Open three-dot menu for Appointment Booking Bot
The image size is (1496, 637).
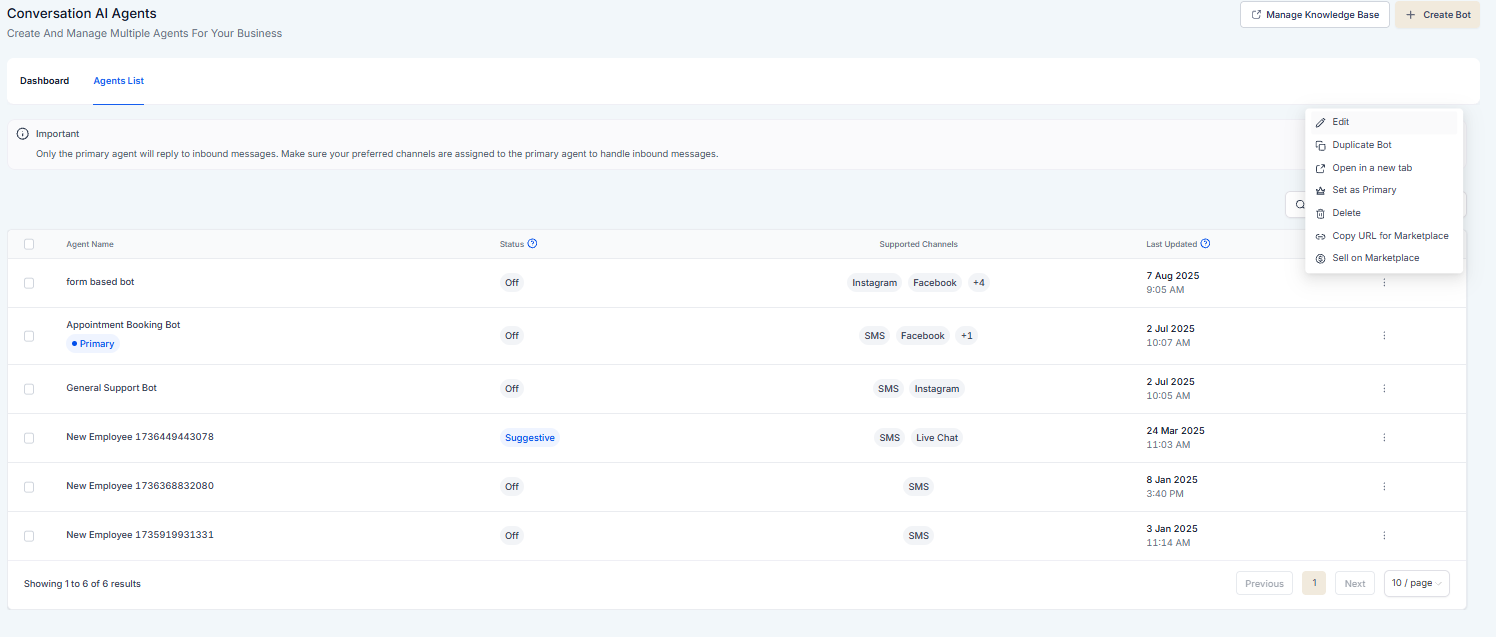1384,335
